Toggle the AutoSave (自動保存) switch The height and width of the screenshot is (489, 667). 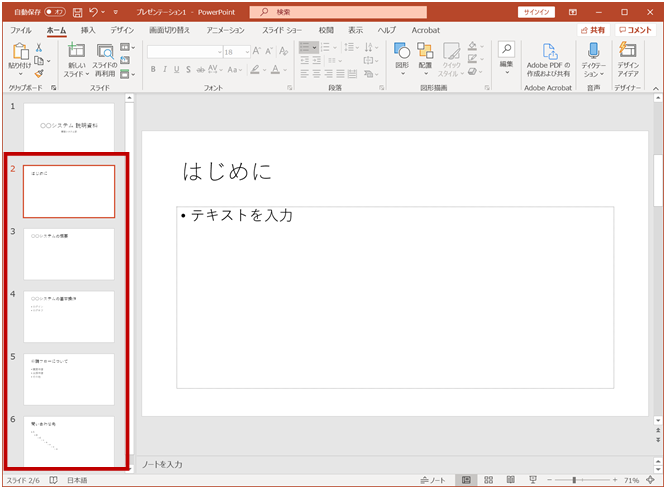54,12
